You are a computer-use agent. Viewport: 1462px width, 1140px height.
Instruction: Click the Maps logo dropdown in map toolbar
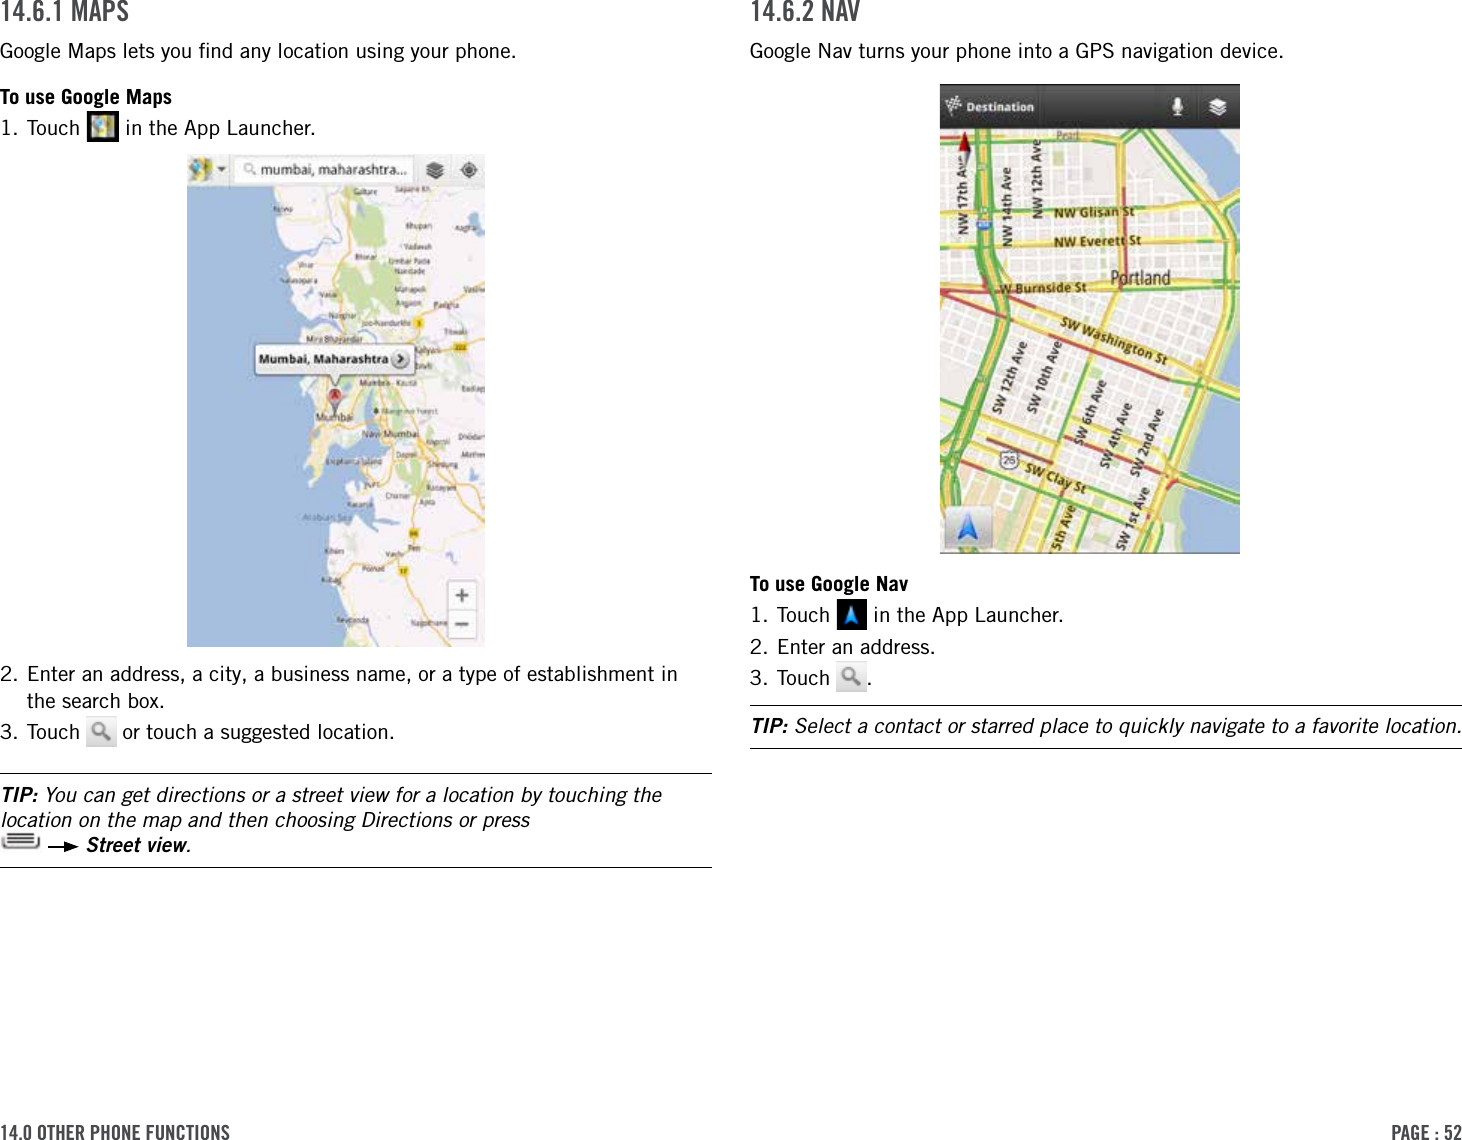(x=208, y=169)
